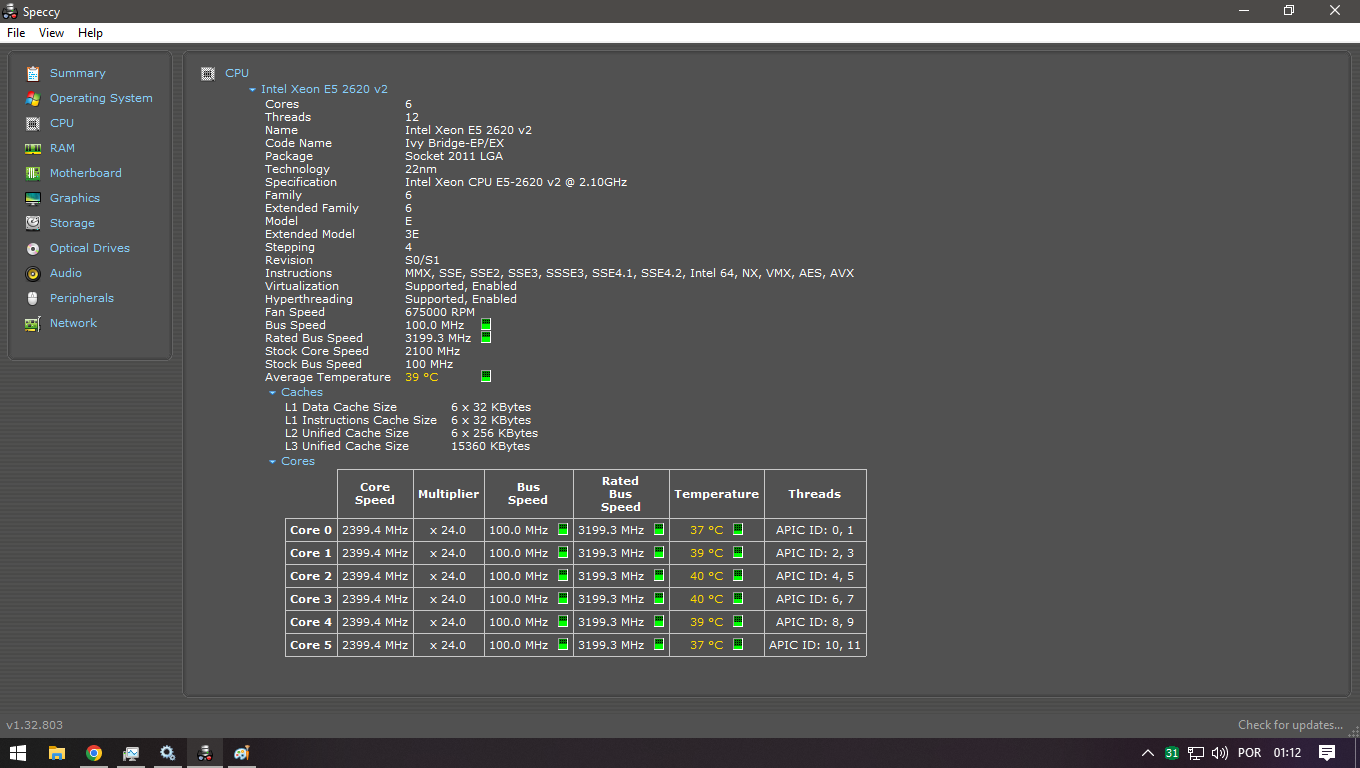
Task: Click Technology value 22nm
Action: click(421, 169)
